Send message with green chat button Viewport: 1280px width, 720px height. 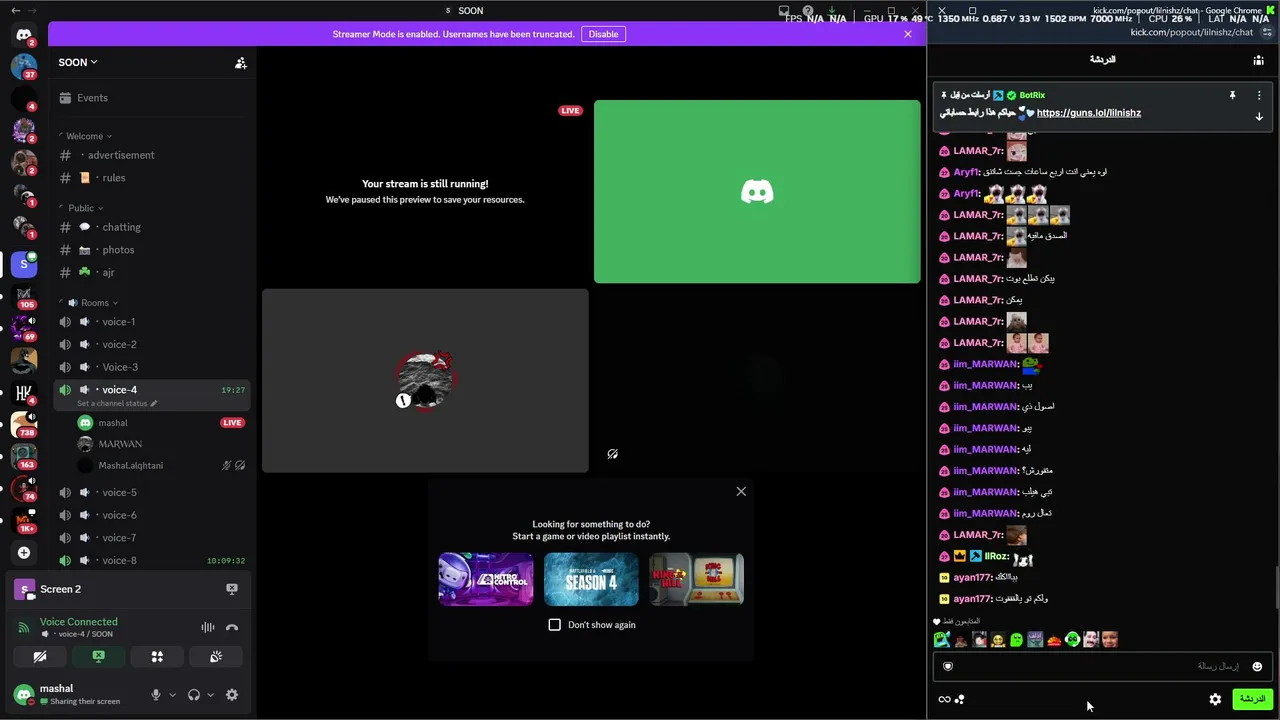[x=1252, y=699]
